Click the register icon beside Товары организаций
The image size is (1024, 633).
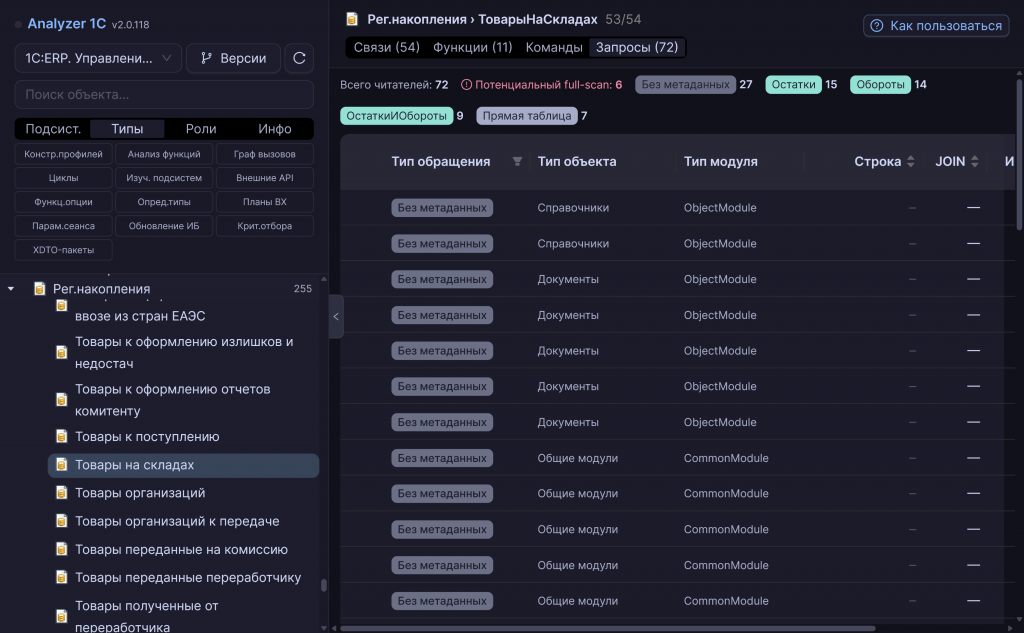61,493
